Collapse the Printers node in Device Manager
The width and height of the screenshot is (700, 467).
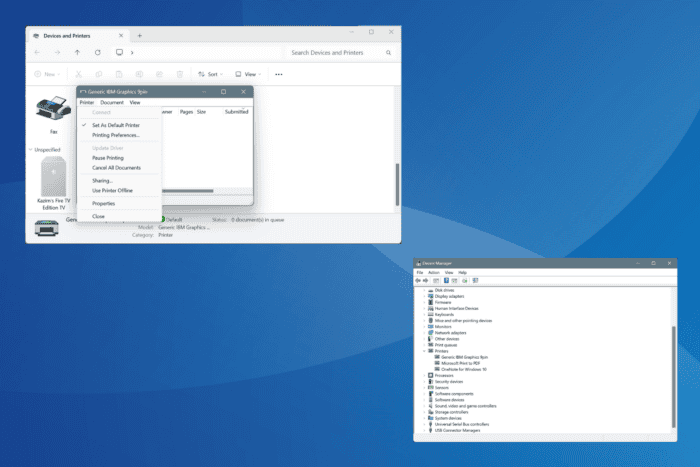pos(424,351)
